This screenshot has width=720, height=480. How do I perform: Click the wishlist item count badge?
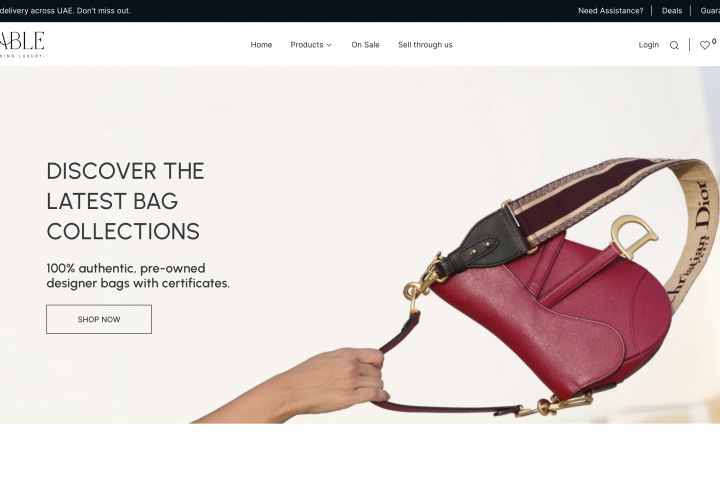[x=714, y=41]
